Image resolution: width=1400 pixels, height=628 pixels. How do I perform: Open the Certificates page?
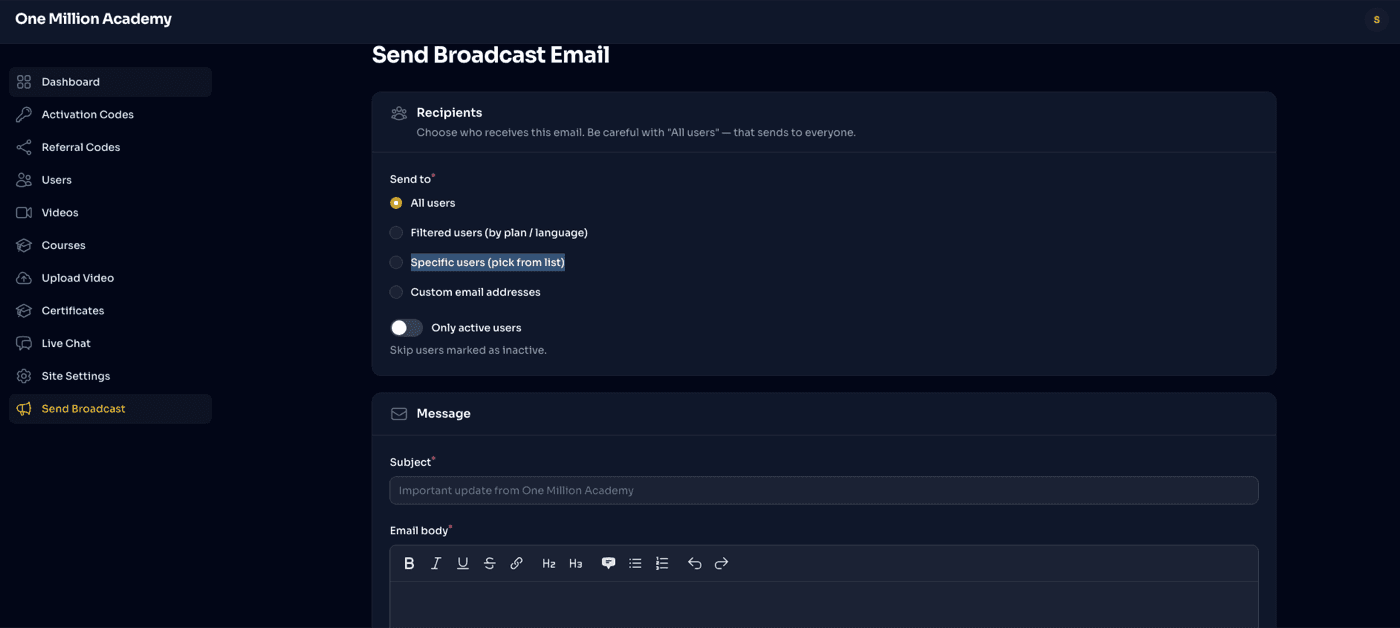110,311
